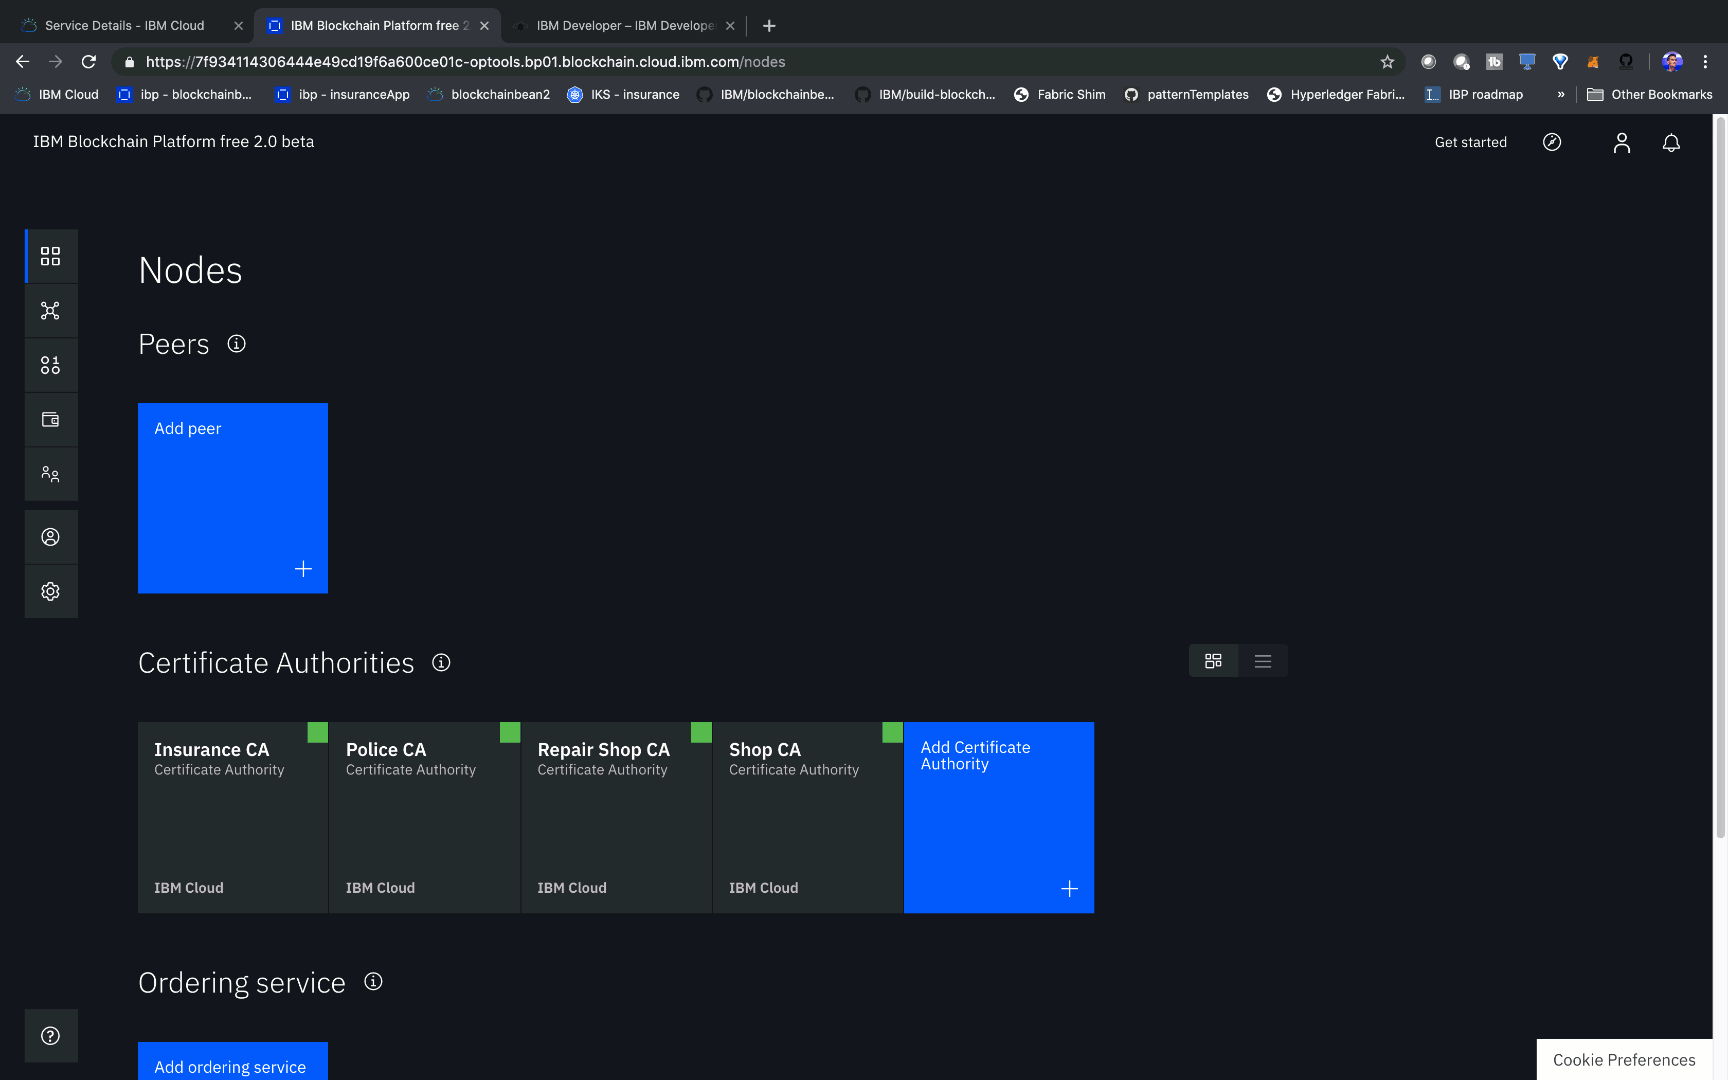Viewport: 1728px width, 1080px height.
Task: Open the Channels network icon in sidebar
Action: 50,311
